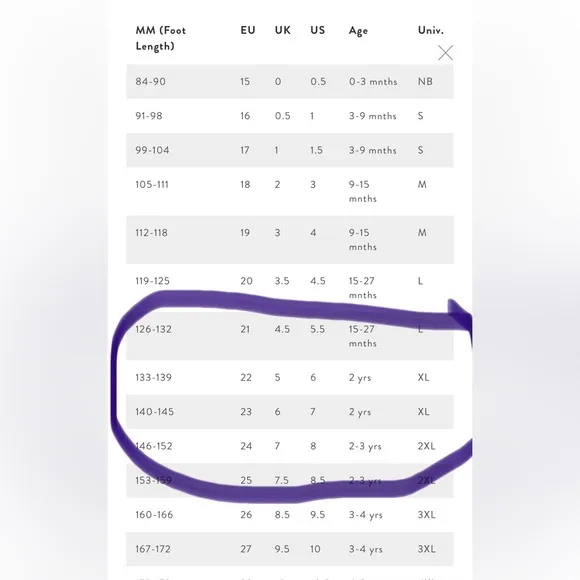Select the EU size 22 cell

click(x=246, y=377)
